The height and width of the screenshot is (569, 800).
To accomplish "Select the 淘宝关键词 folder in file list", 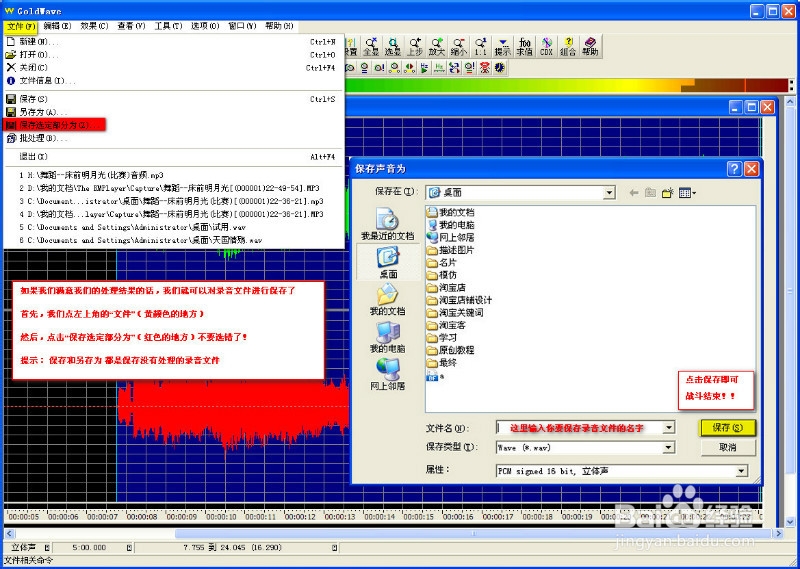I will (x=455, y=312).
